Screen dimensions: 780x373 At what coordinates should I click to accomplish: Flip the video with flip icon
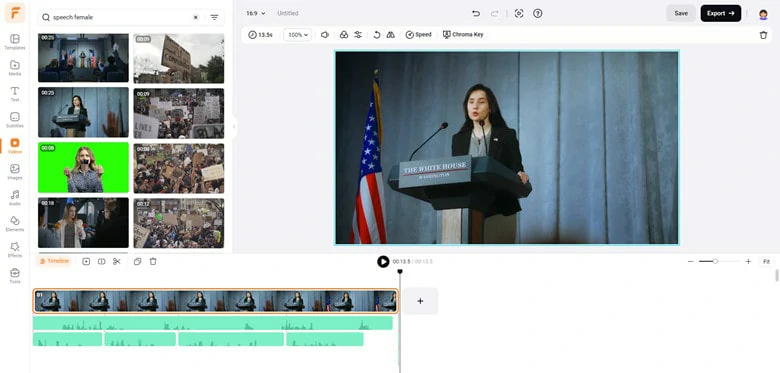pyautogui.click(x=390, y=35)
